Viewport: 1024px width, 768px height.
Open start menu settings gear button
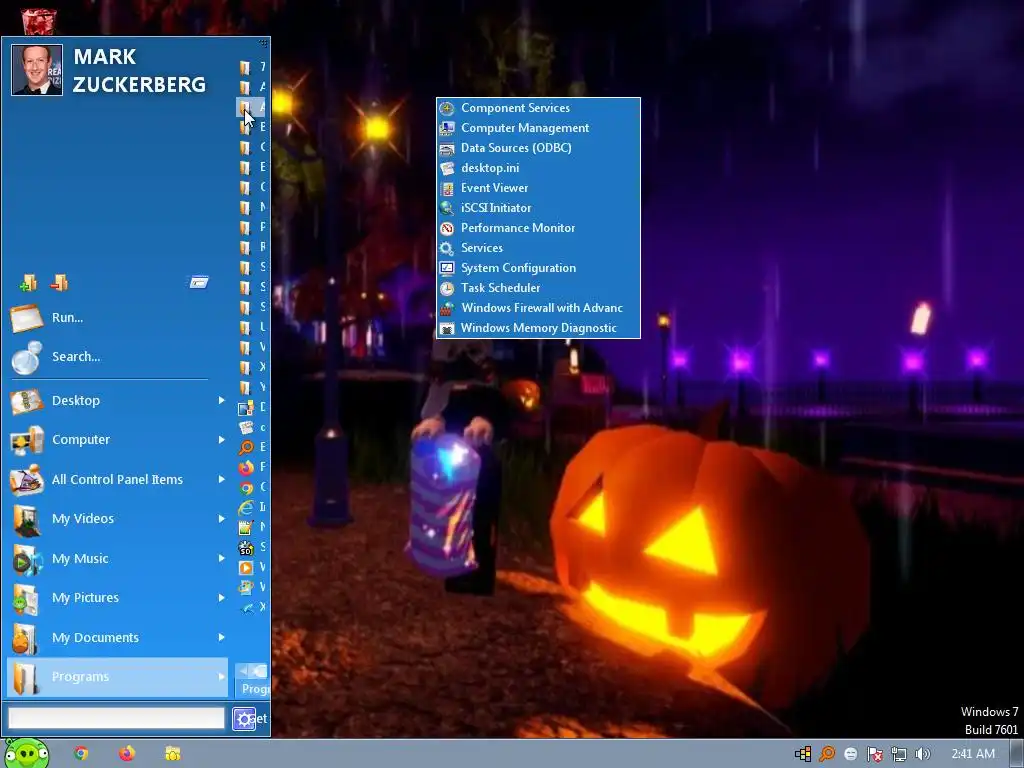coord(244,719)
